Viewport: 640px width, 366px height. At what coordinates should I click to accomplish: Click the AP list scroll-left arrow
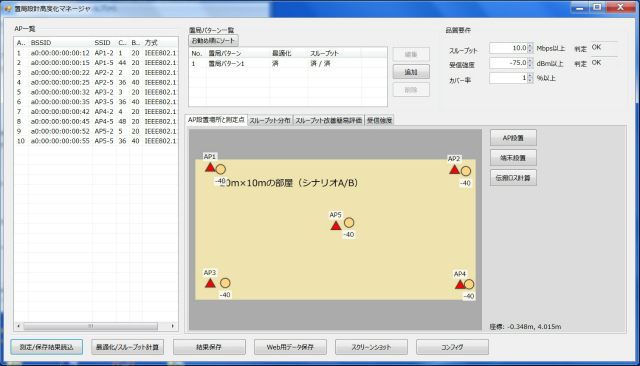(18, 326)
